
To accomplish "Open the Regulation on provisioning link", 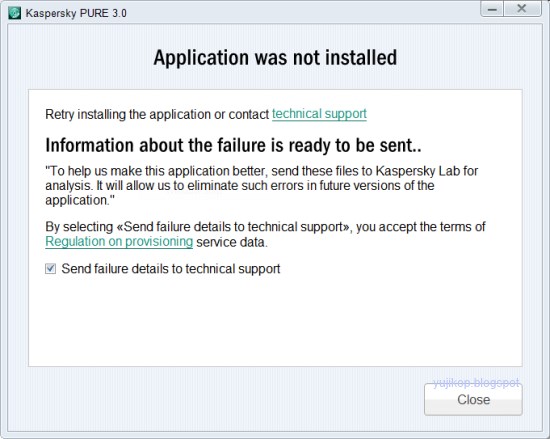I will (x=119, y=242).
